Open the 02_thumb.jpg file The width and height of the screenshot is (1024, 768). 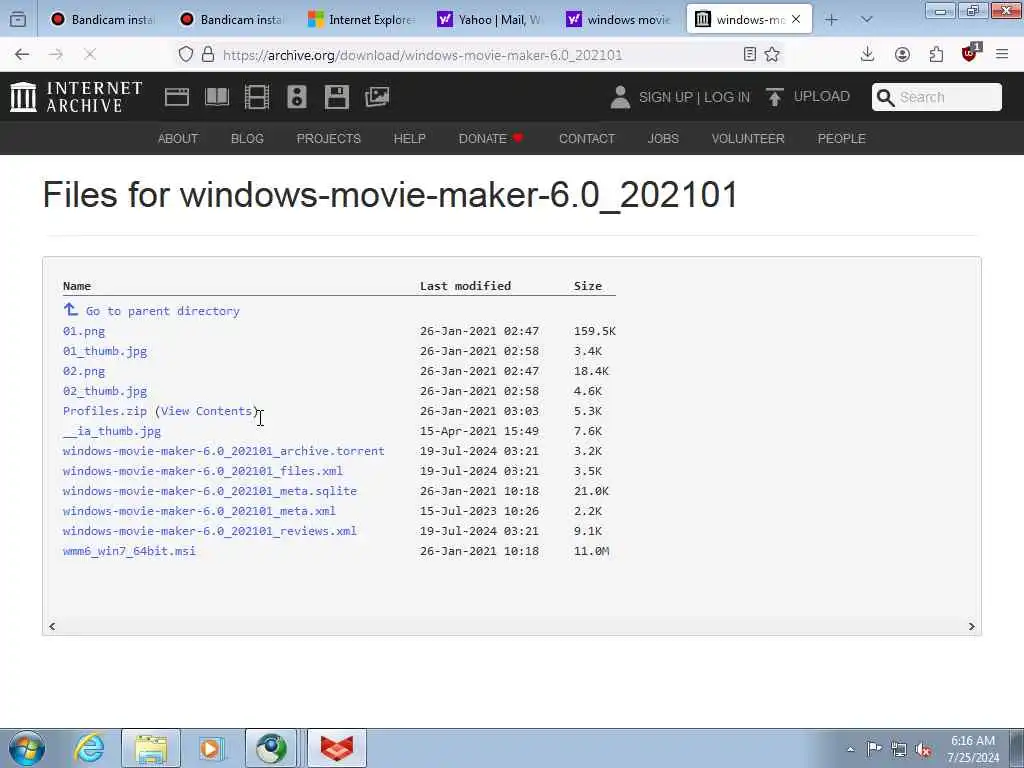point(104,391)
